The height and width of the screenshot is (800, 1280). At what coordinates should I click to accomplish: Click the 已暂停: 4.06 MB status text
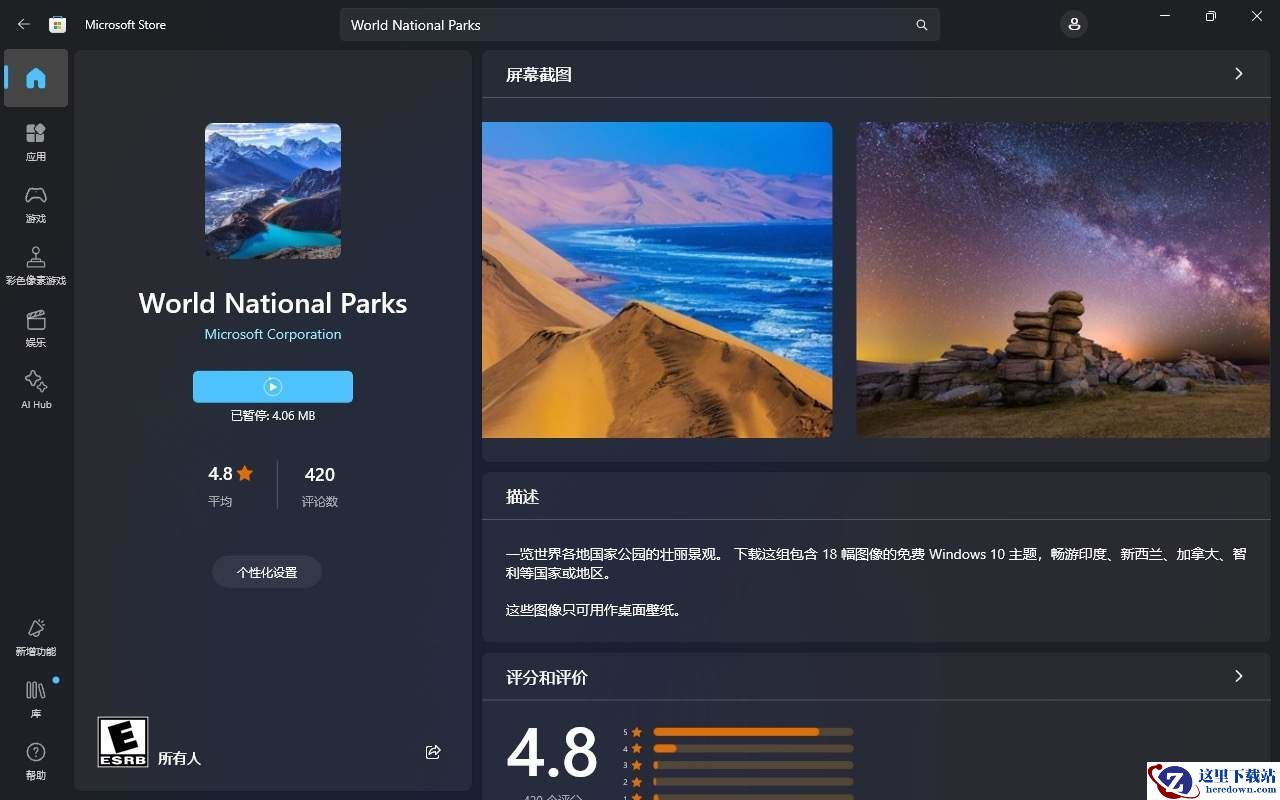pos(273,415)
